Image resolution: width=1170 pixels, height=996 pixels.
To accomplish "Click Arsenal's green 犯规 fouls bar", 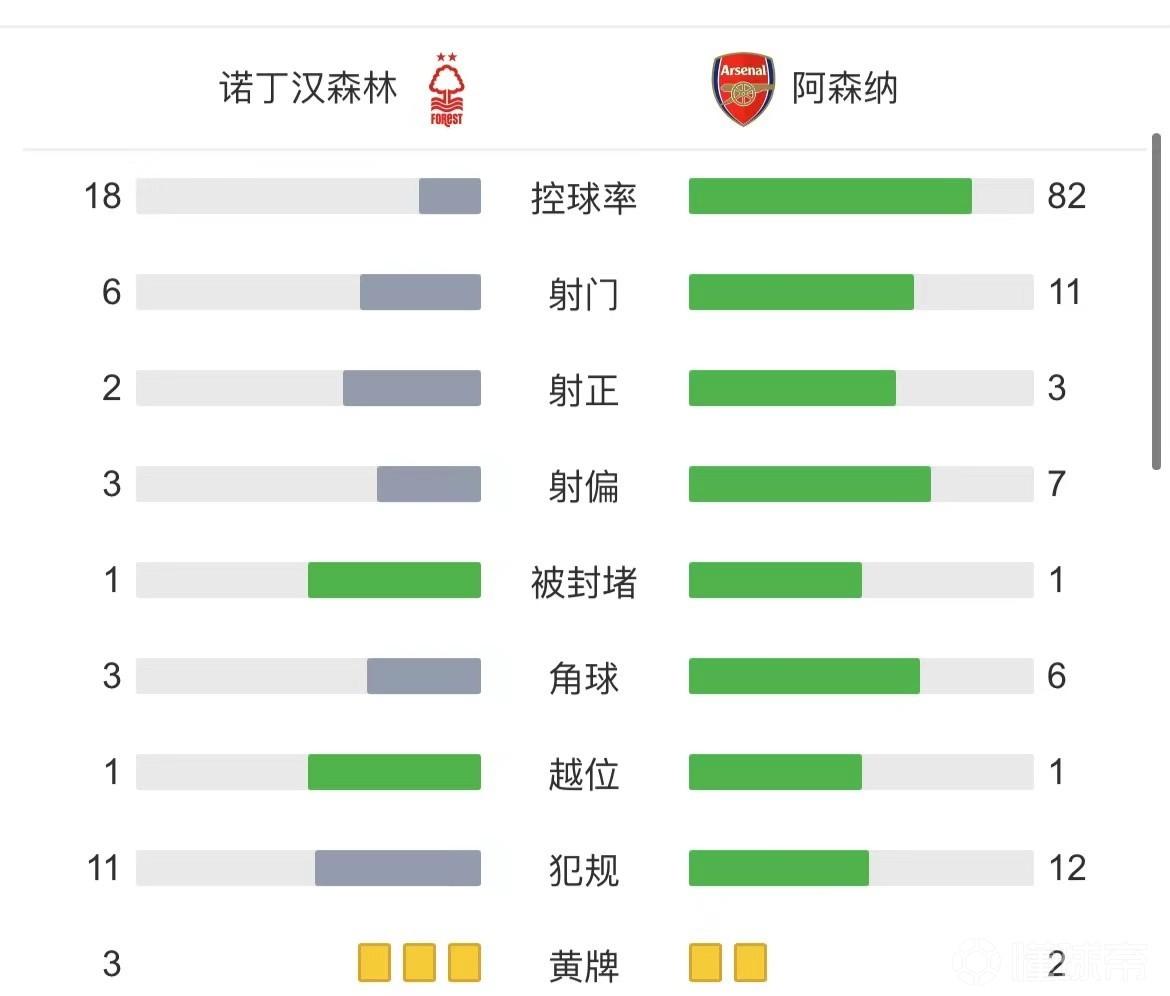I will (778, 868).
